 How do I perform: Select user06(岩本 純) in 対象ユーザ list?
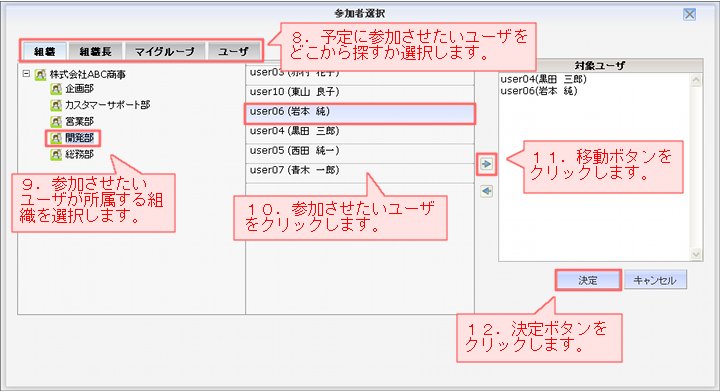tap(539, 91)
